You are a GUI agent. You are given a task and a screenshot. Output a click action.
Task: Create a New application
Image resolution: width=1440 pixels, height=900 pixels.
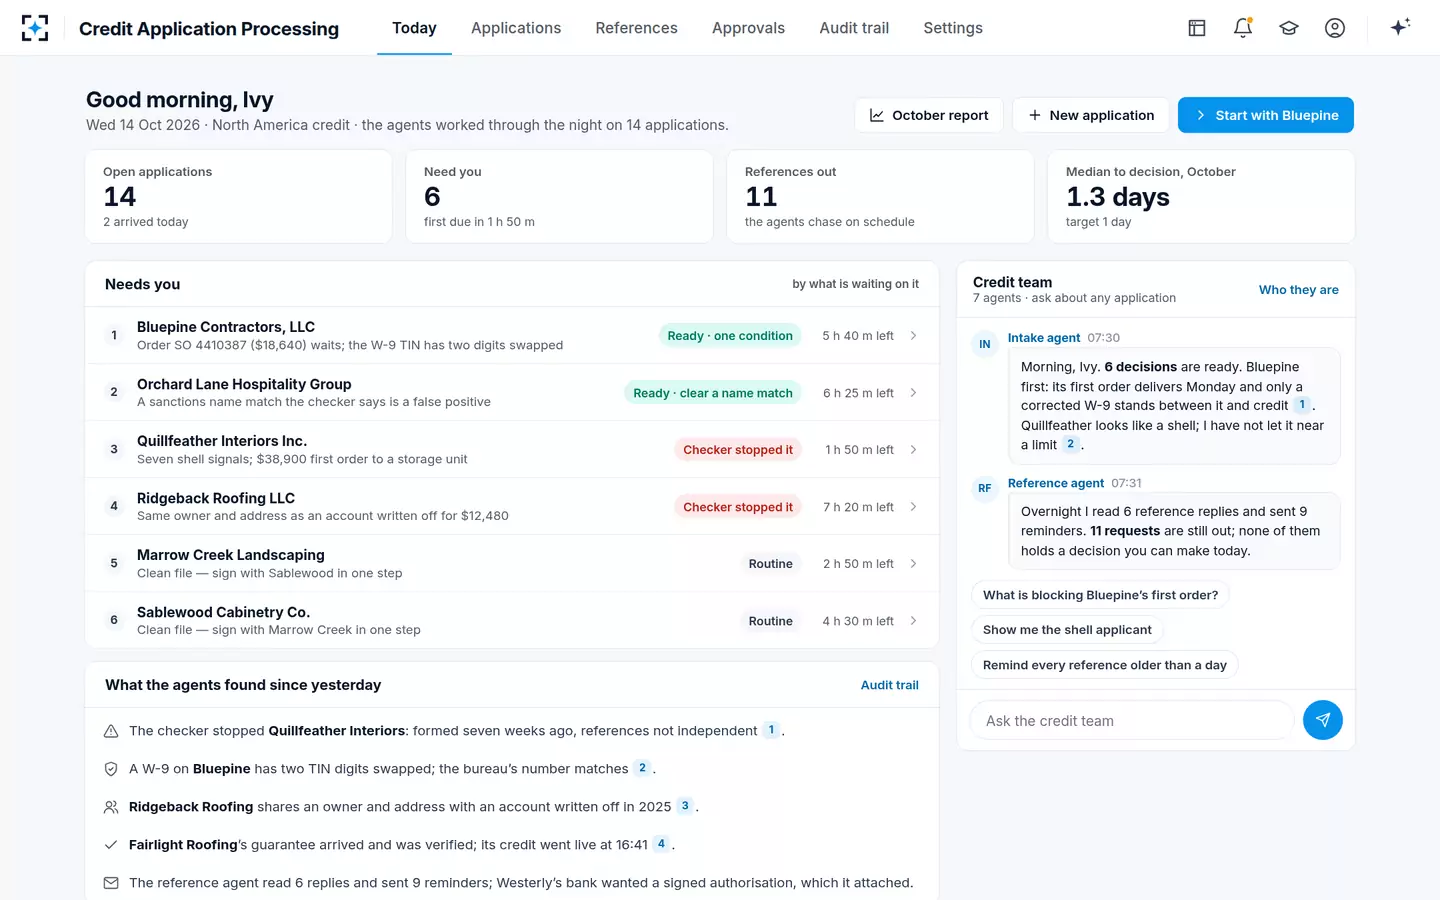click(1091, 115)
